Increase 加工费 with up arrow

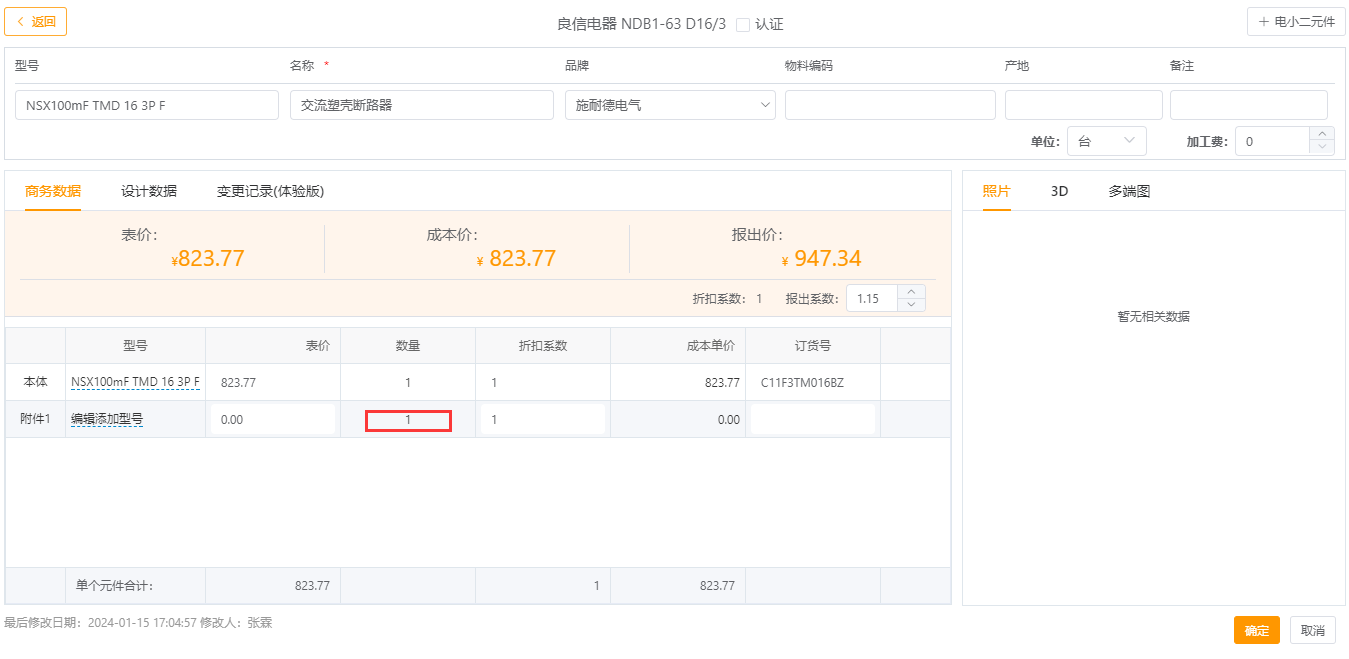pos(1322,134)
